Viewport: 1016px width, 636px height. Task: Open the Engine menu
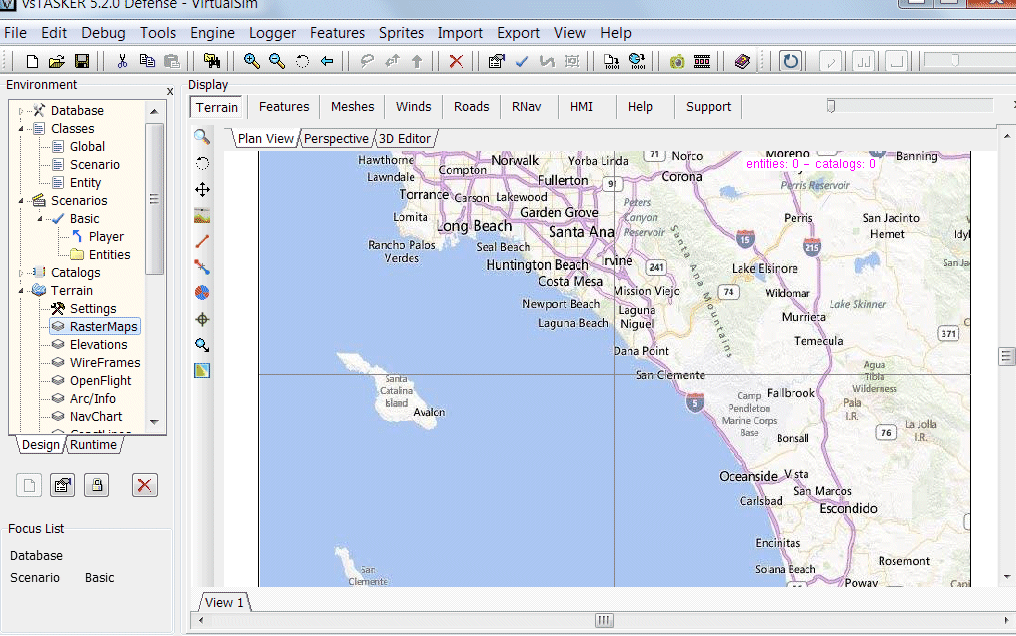(x=212, y=33)
